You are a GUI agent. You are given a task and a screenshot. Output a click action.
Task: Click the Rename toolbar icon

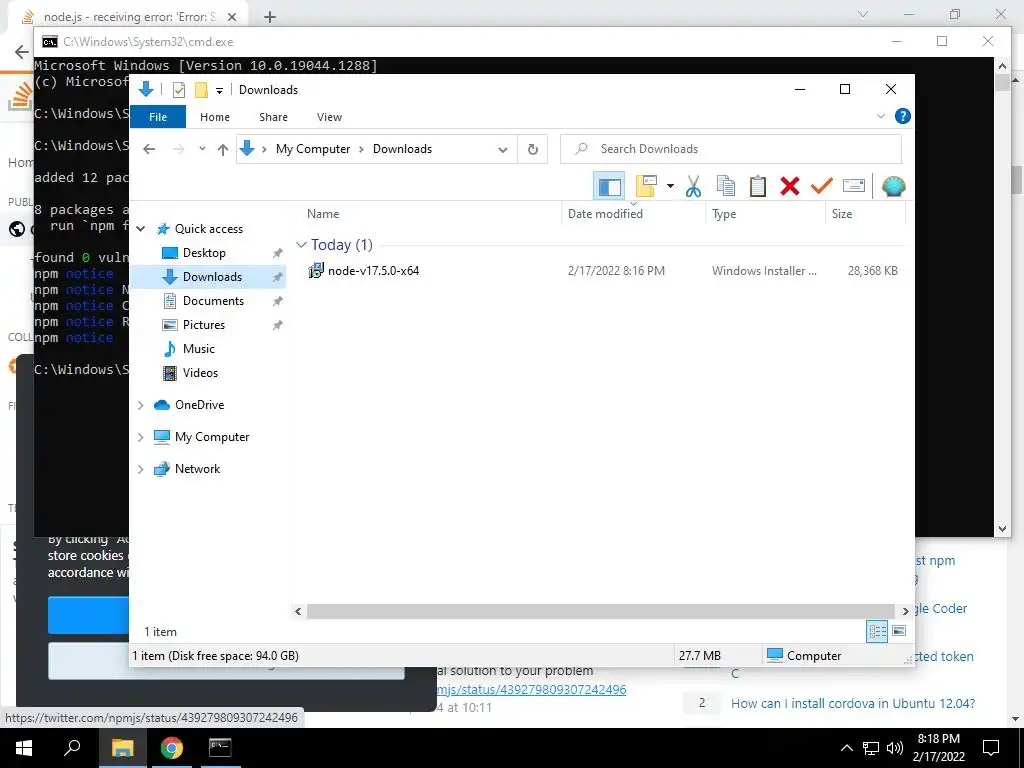pyautogui.click(x=854, y=186)
